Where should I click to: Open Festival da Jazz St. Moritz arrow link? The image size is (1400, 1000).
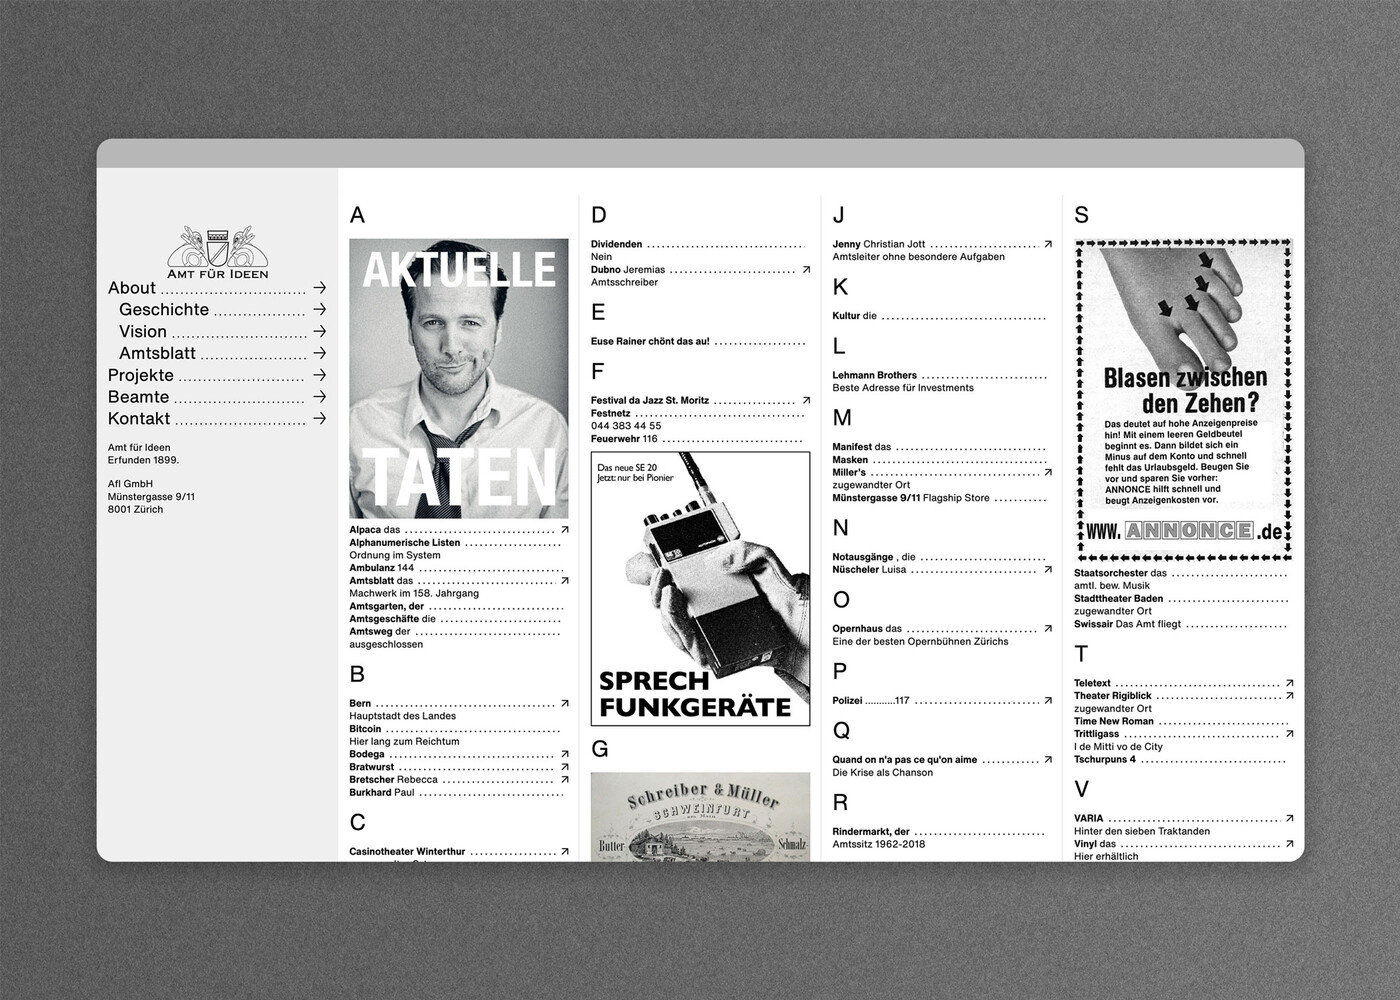pos(807,399)
